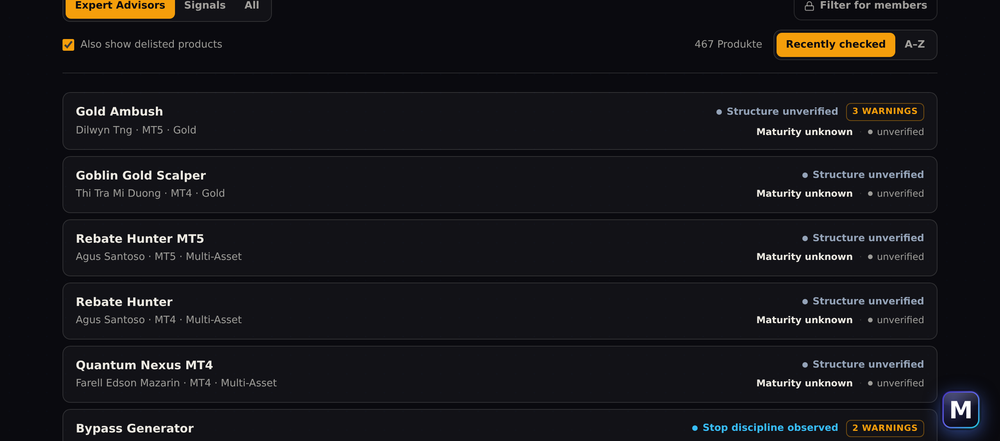Image resolution: width=1000 pixels, height=441 pixels.
Task: Open the Goblin Gold Scalper product
Action: pyautogui.click(x=499, y=184)
